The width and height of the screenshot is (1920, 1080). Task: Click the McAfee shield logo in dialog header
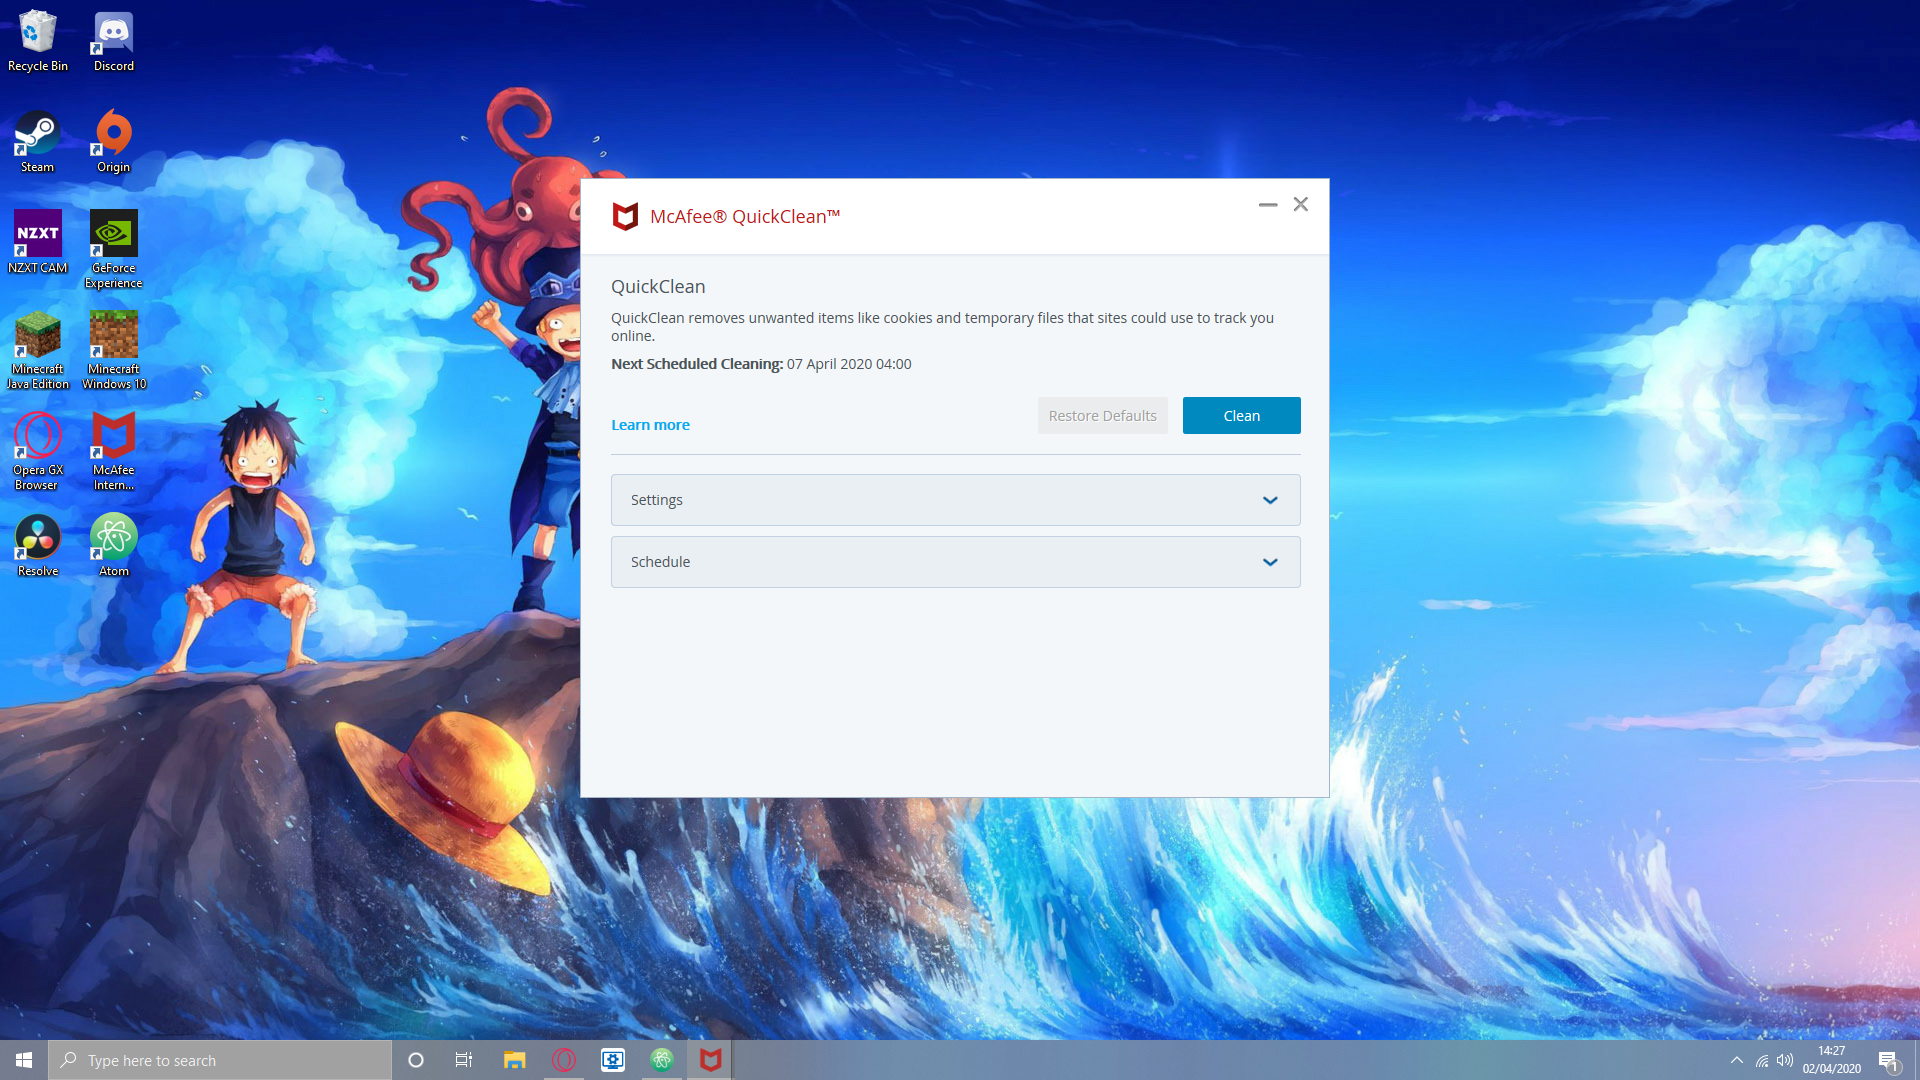coord(625,216)
